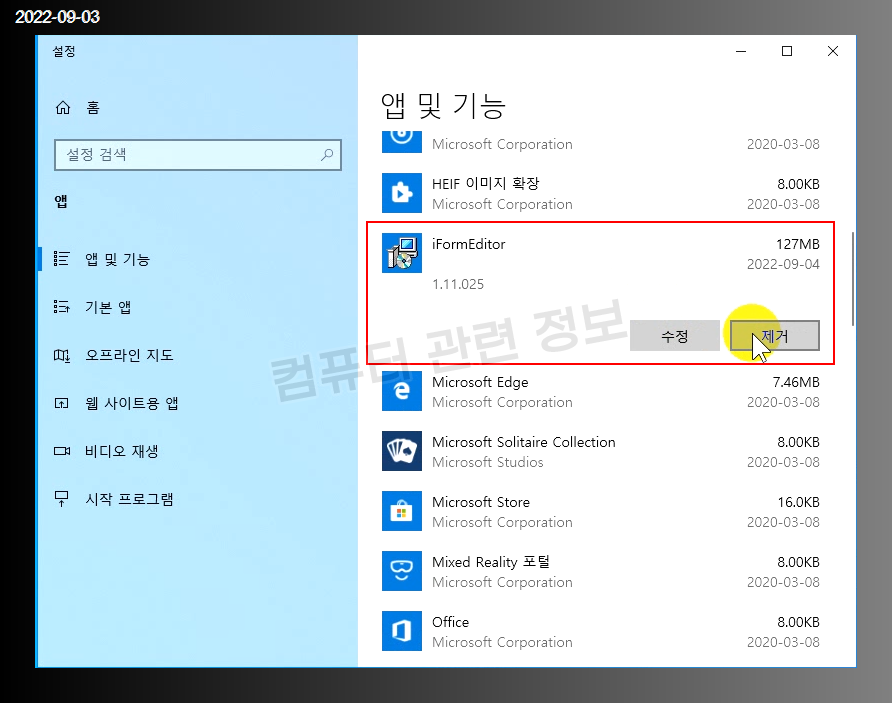
Task: Click the 앱 및 기능 page heading
Action: tap(443, 106)
